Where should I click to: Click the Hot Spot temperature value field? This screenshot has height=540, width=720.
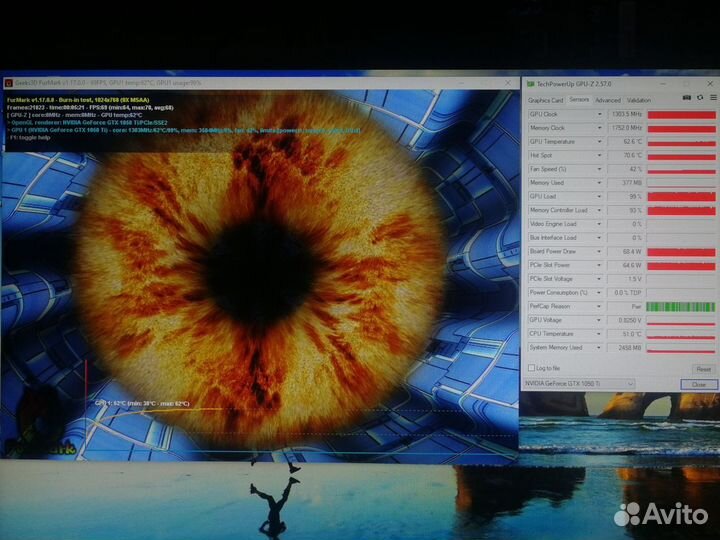tap(625, 156)
